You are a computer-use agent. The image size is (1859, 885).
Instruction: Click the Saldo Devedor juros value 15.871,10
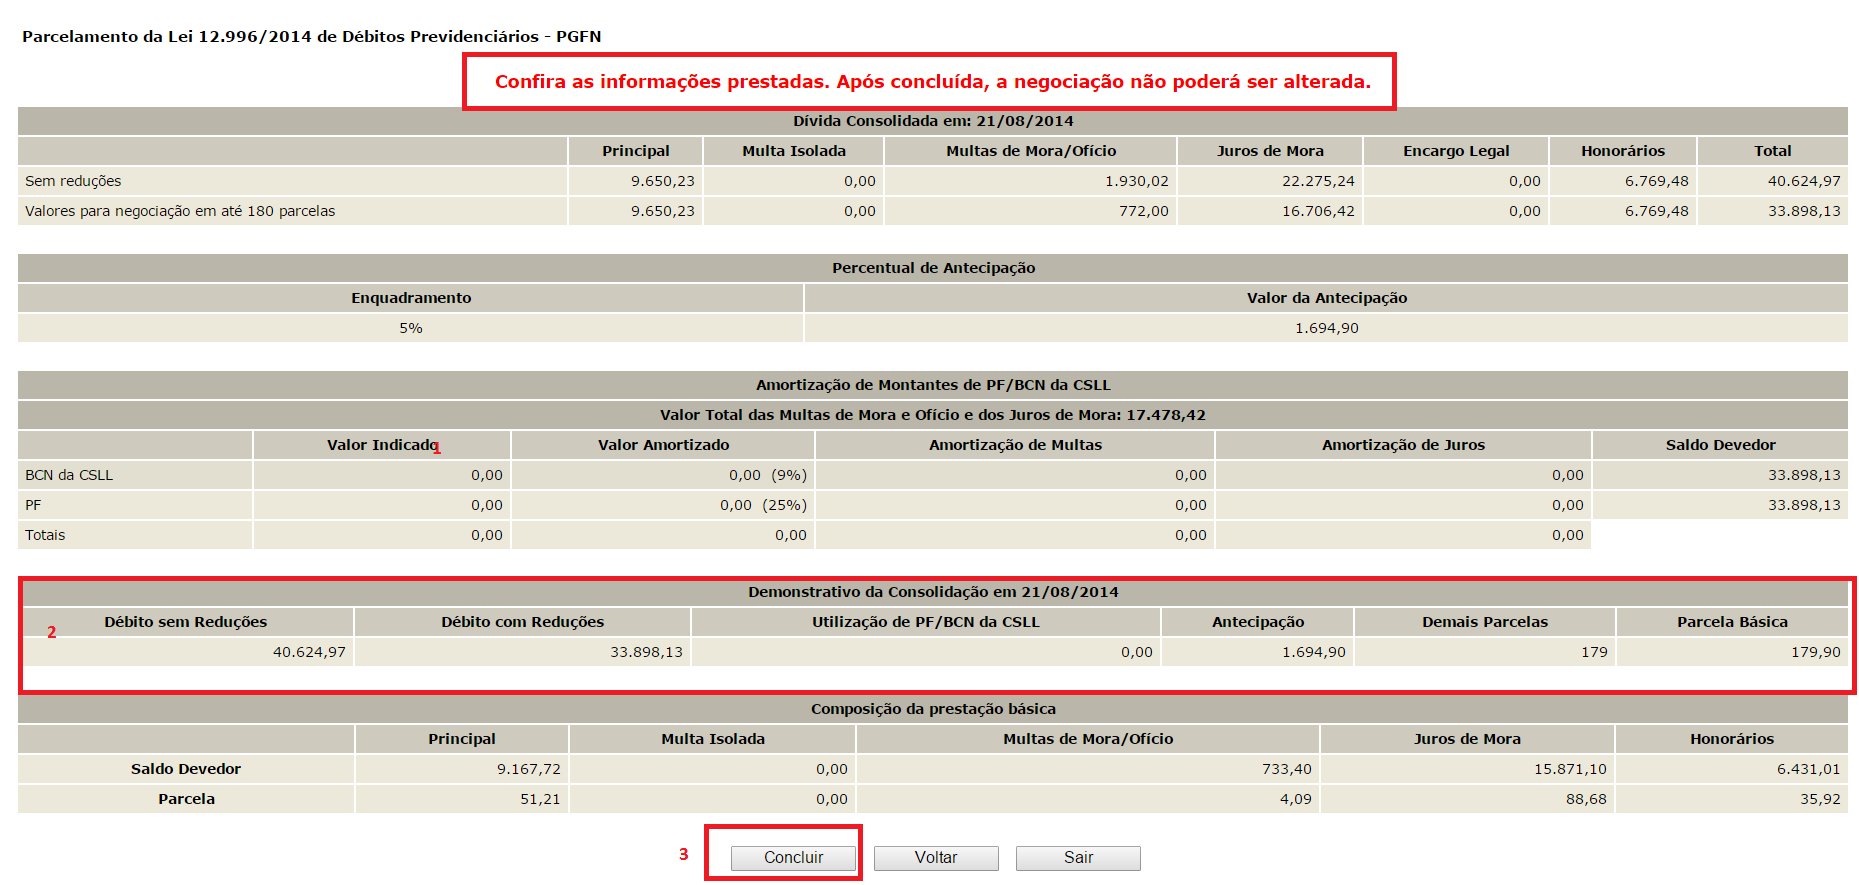click(x=1570, y=769)
